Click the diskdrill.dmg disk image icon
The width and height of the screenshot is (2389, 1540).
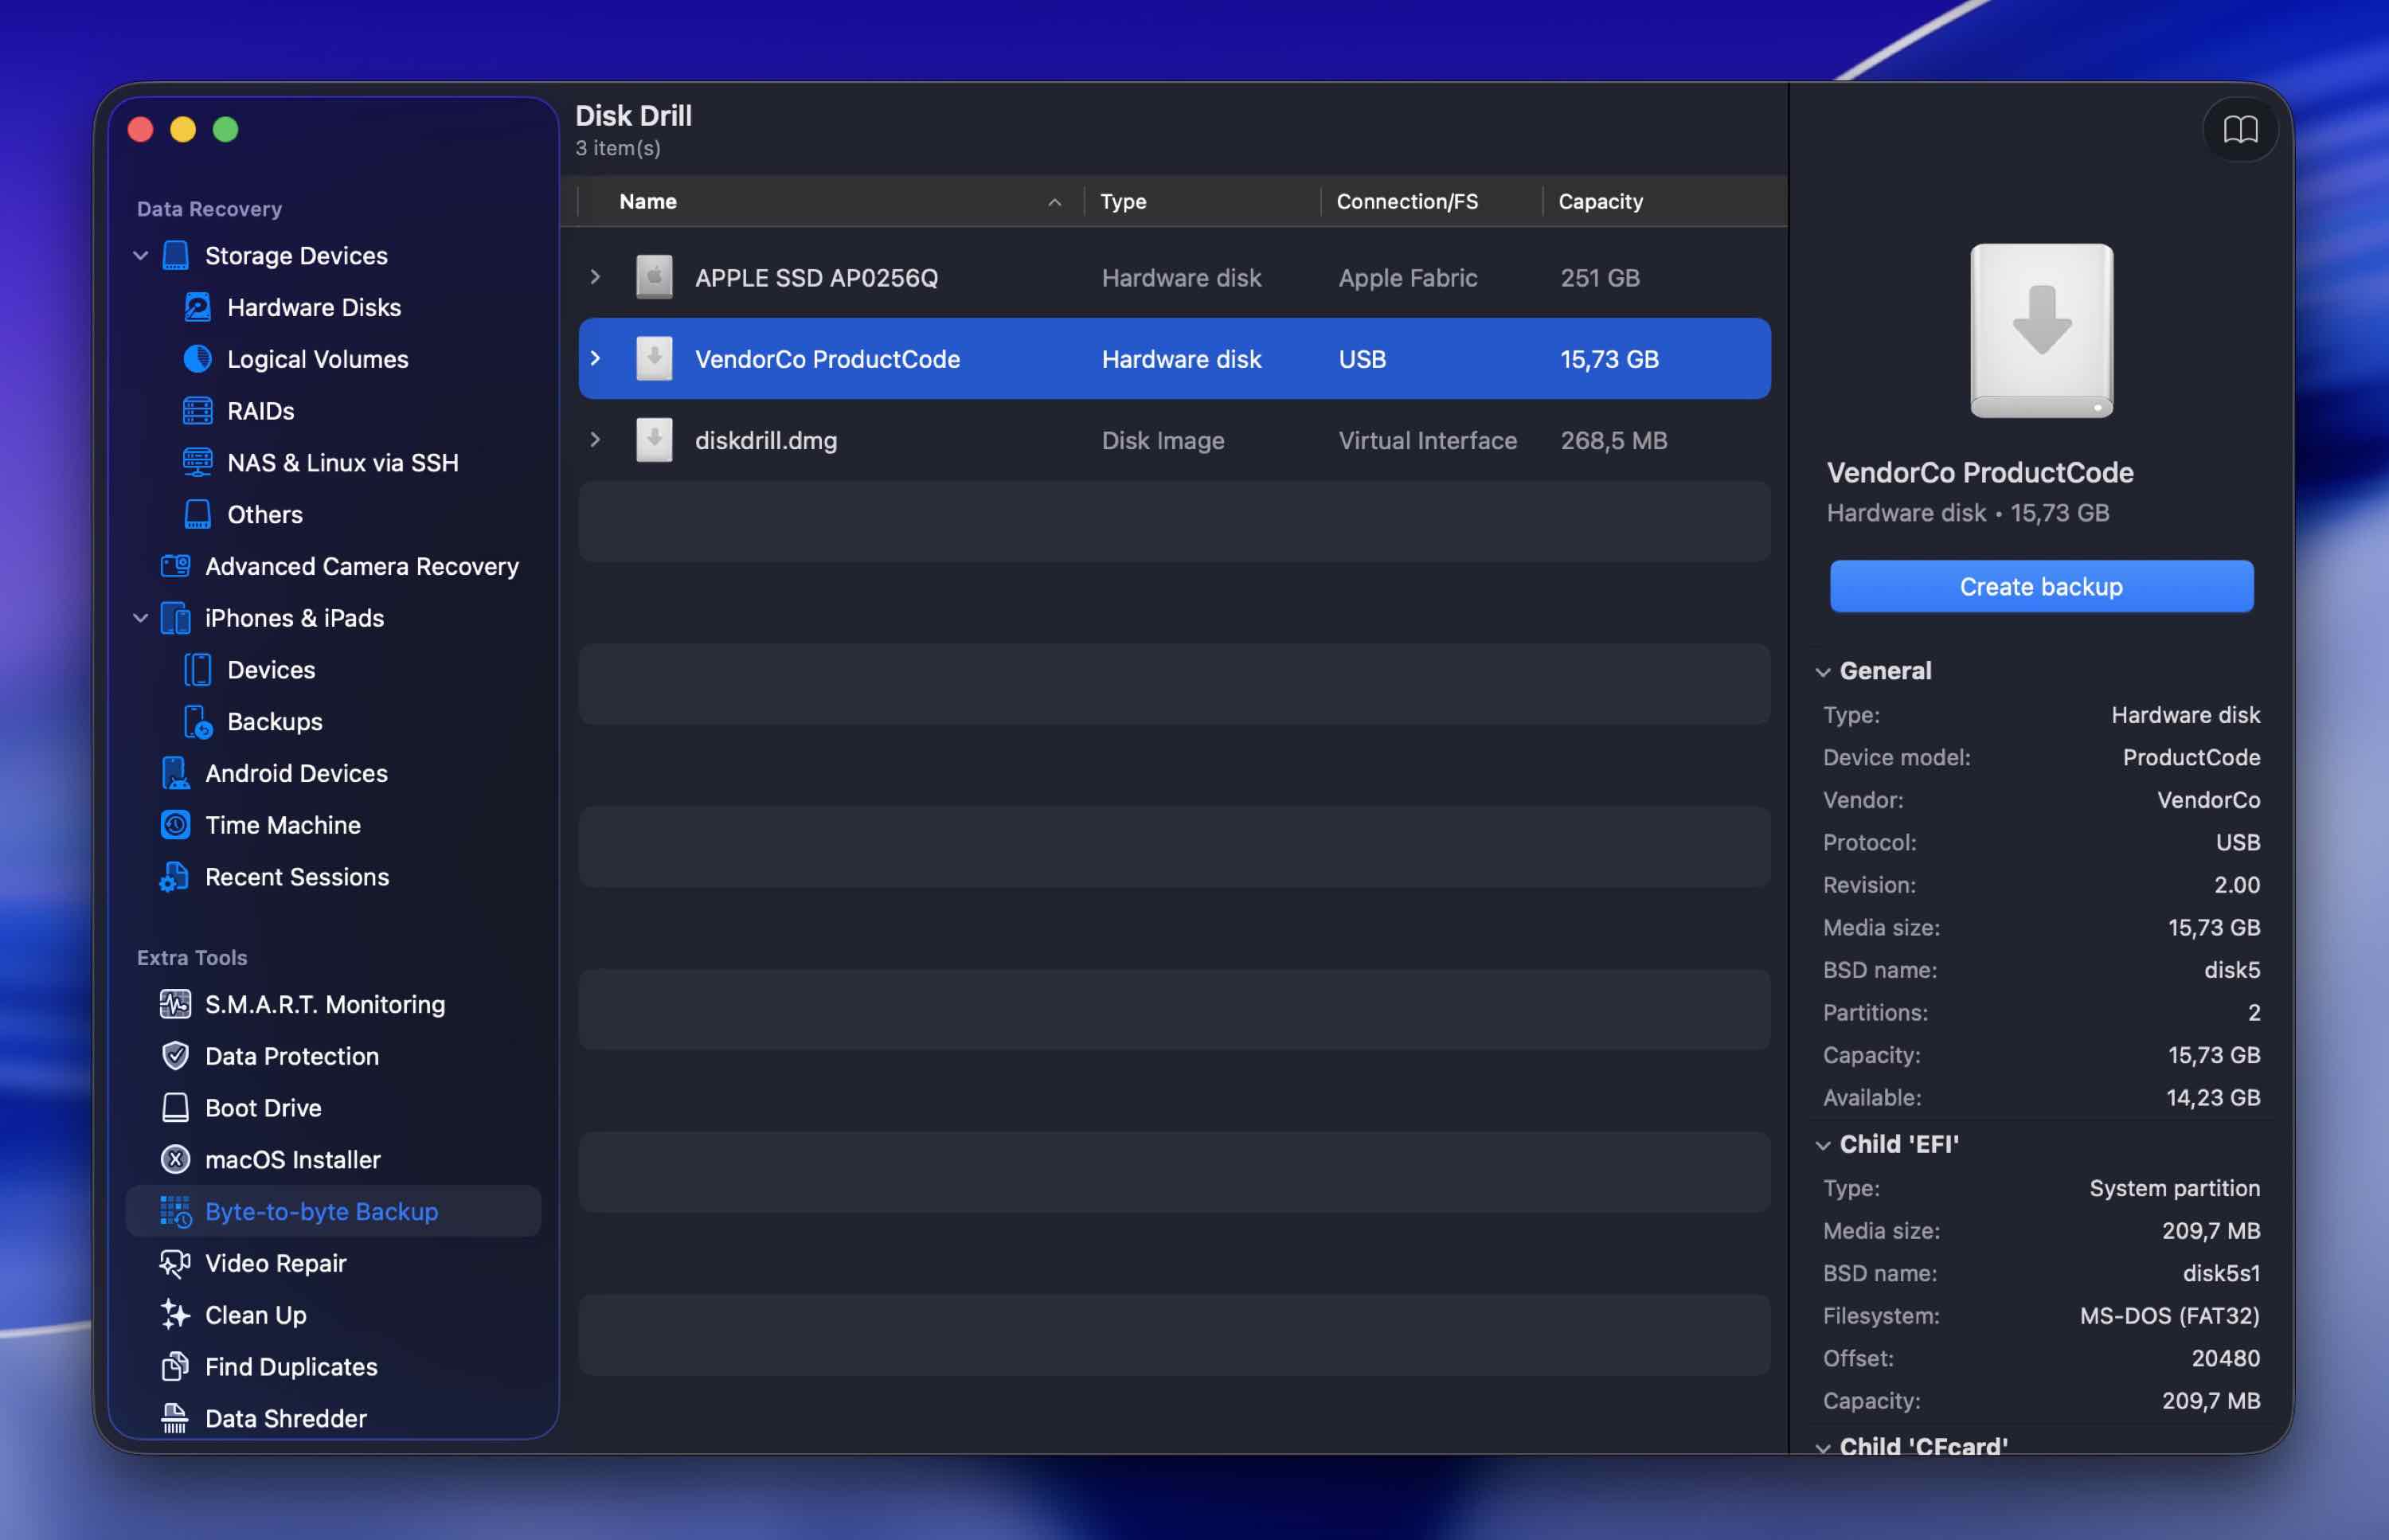point(654,440)
